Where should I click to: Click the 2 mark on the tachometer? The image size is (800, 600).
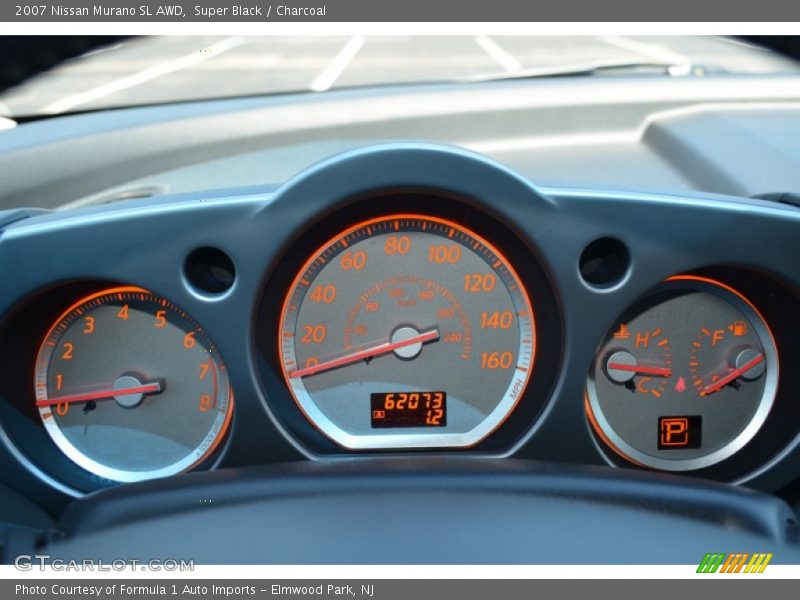pos(67,351)
